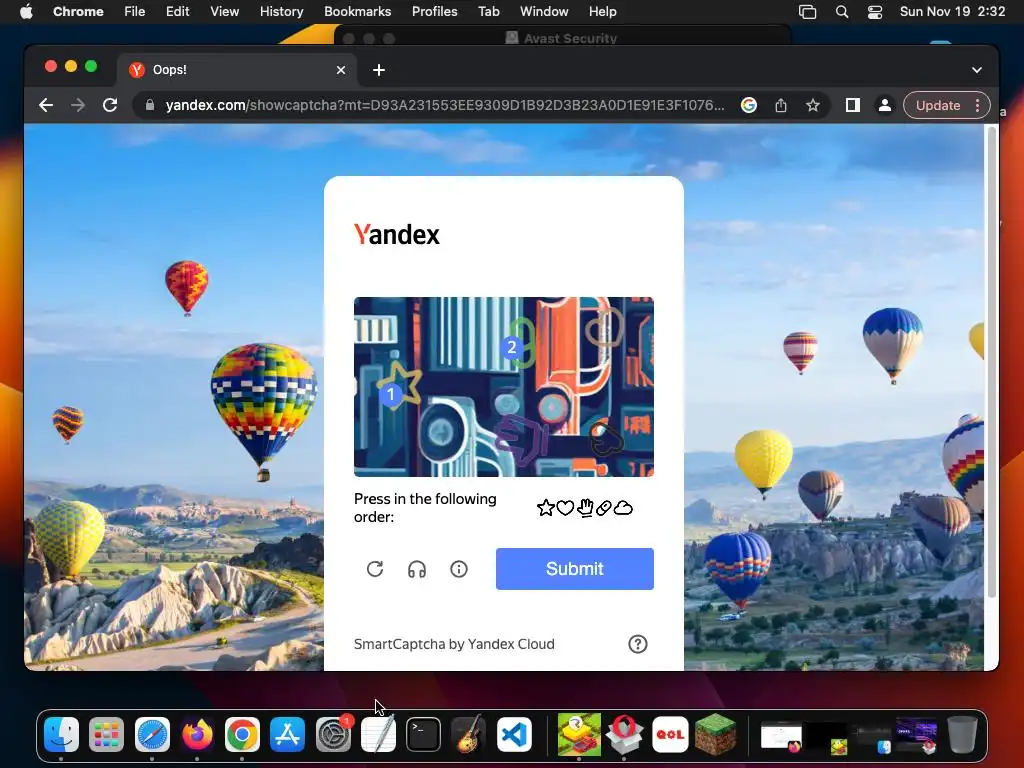1024x768 pixels.
Task: Expand the tab search dropdown
Action: (x=977, y=70)
